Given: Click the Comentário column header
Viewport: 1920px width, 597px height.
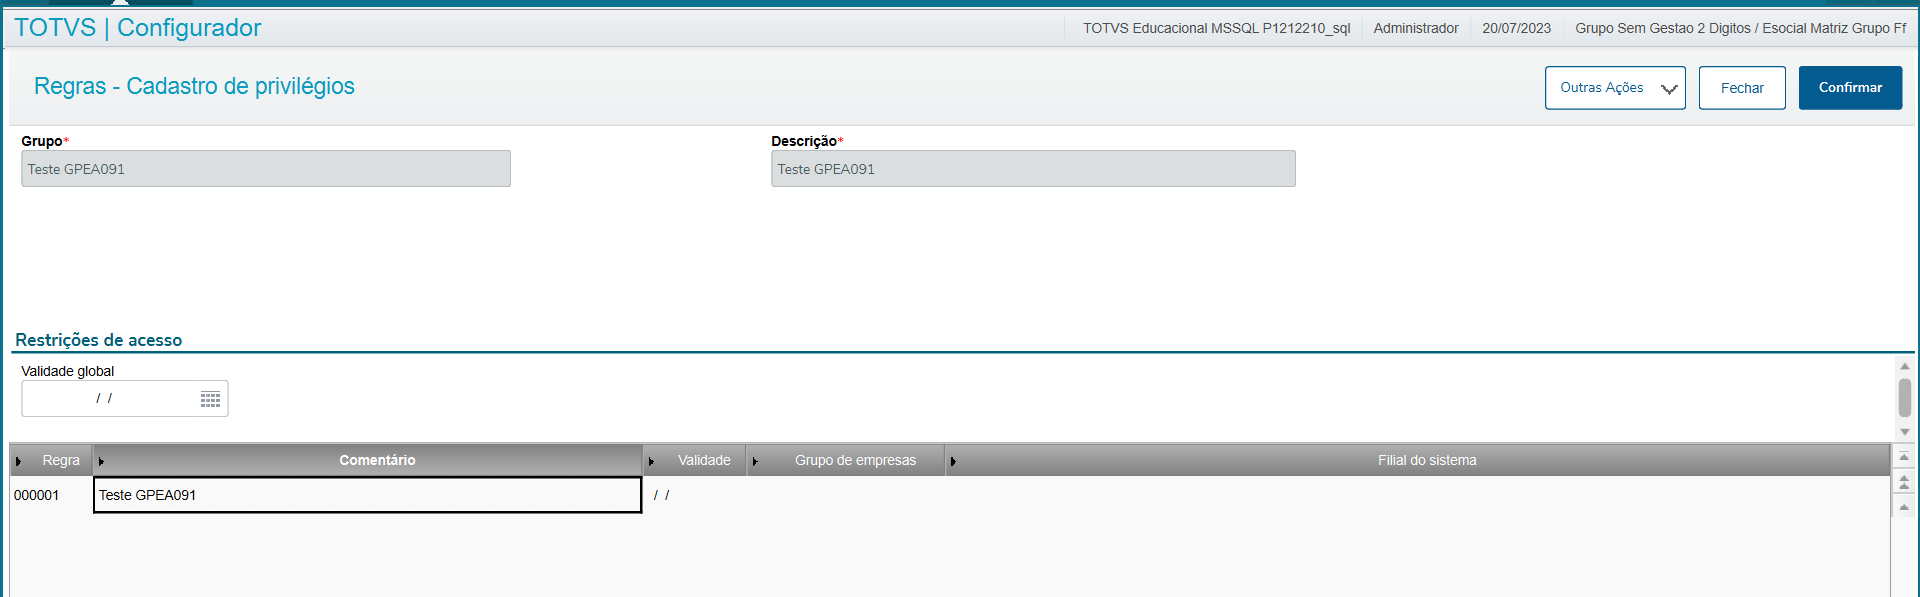Looking at the screenshot, I should click(x=368, y=460).
